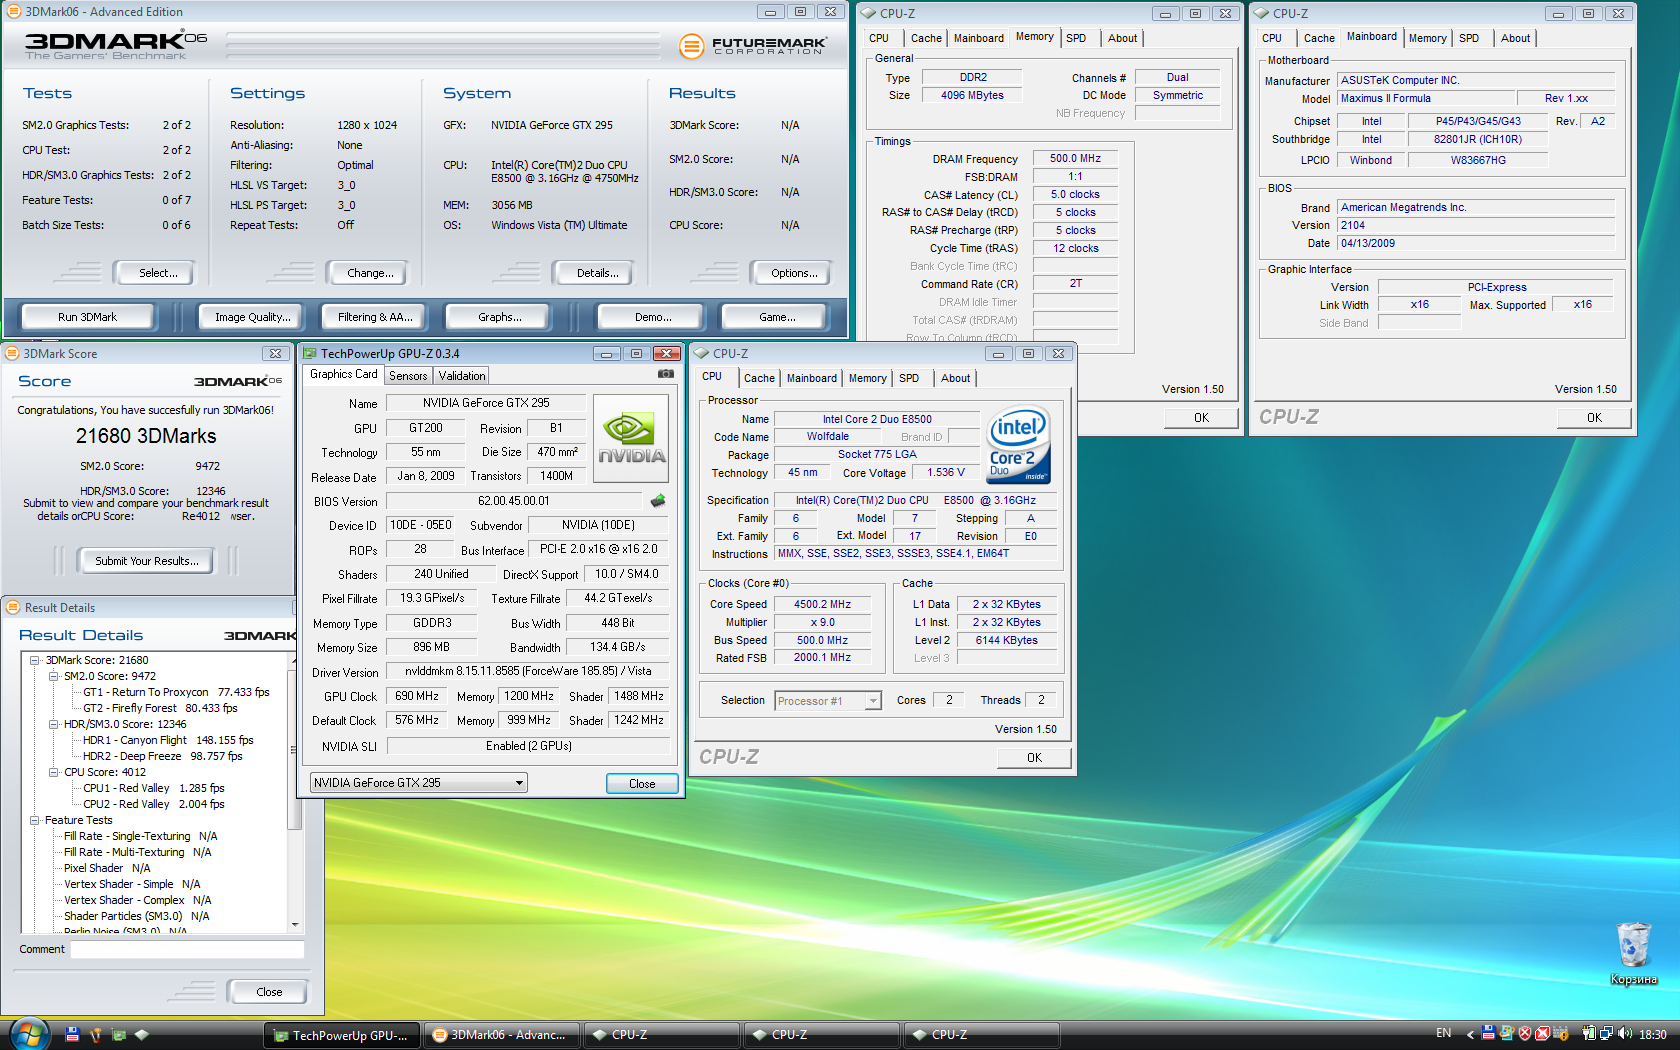Open the Processor #1 selection dropdown
Screen dimensions: 1680x1050
click(x=828, y=701)
